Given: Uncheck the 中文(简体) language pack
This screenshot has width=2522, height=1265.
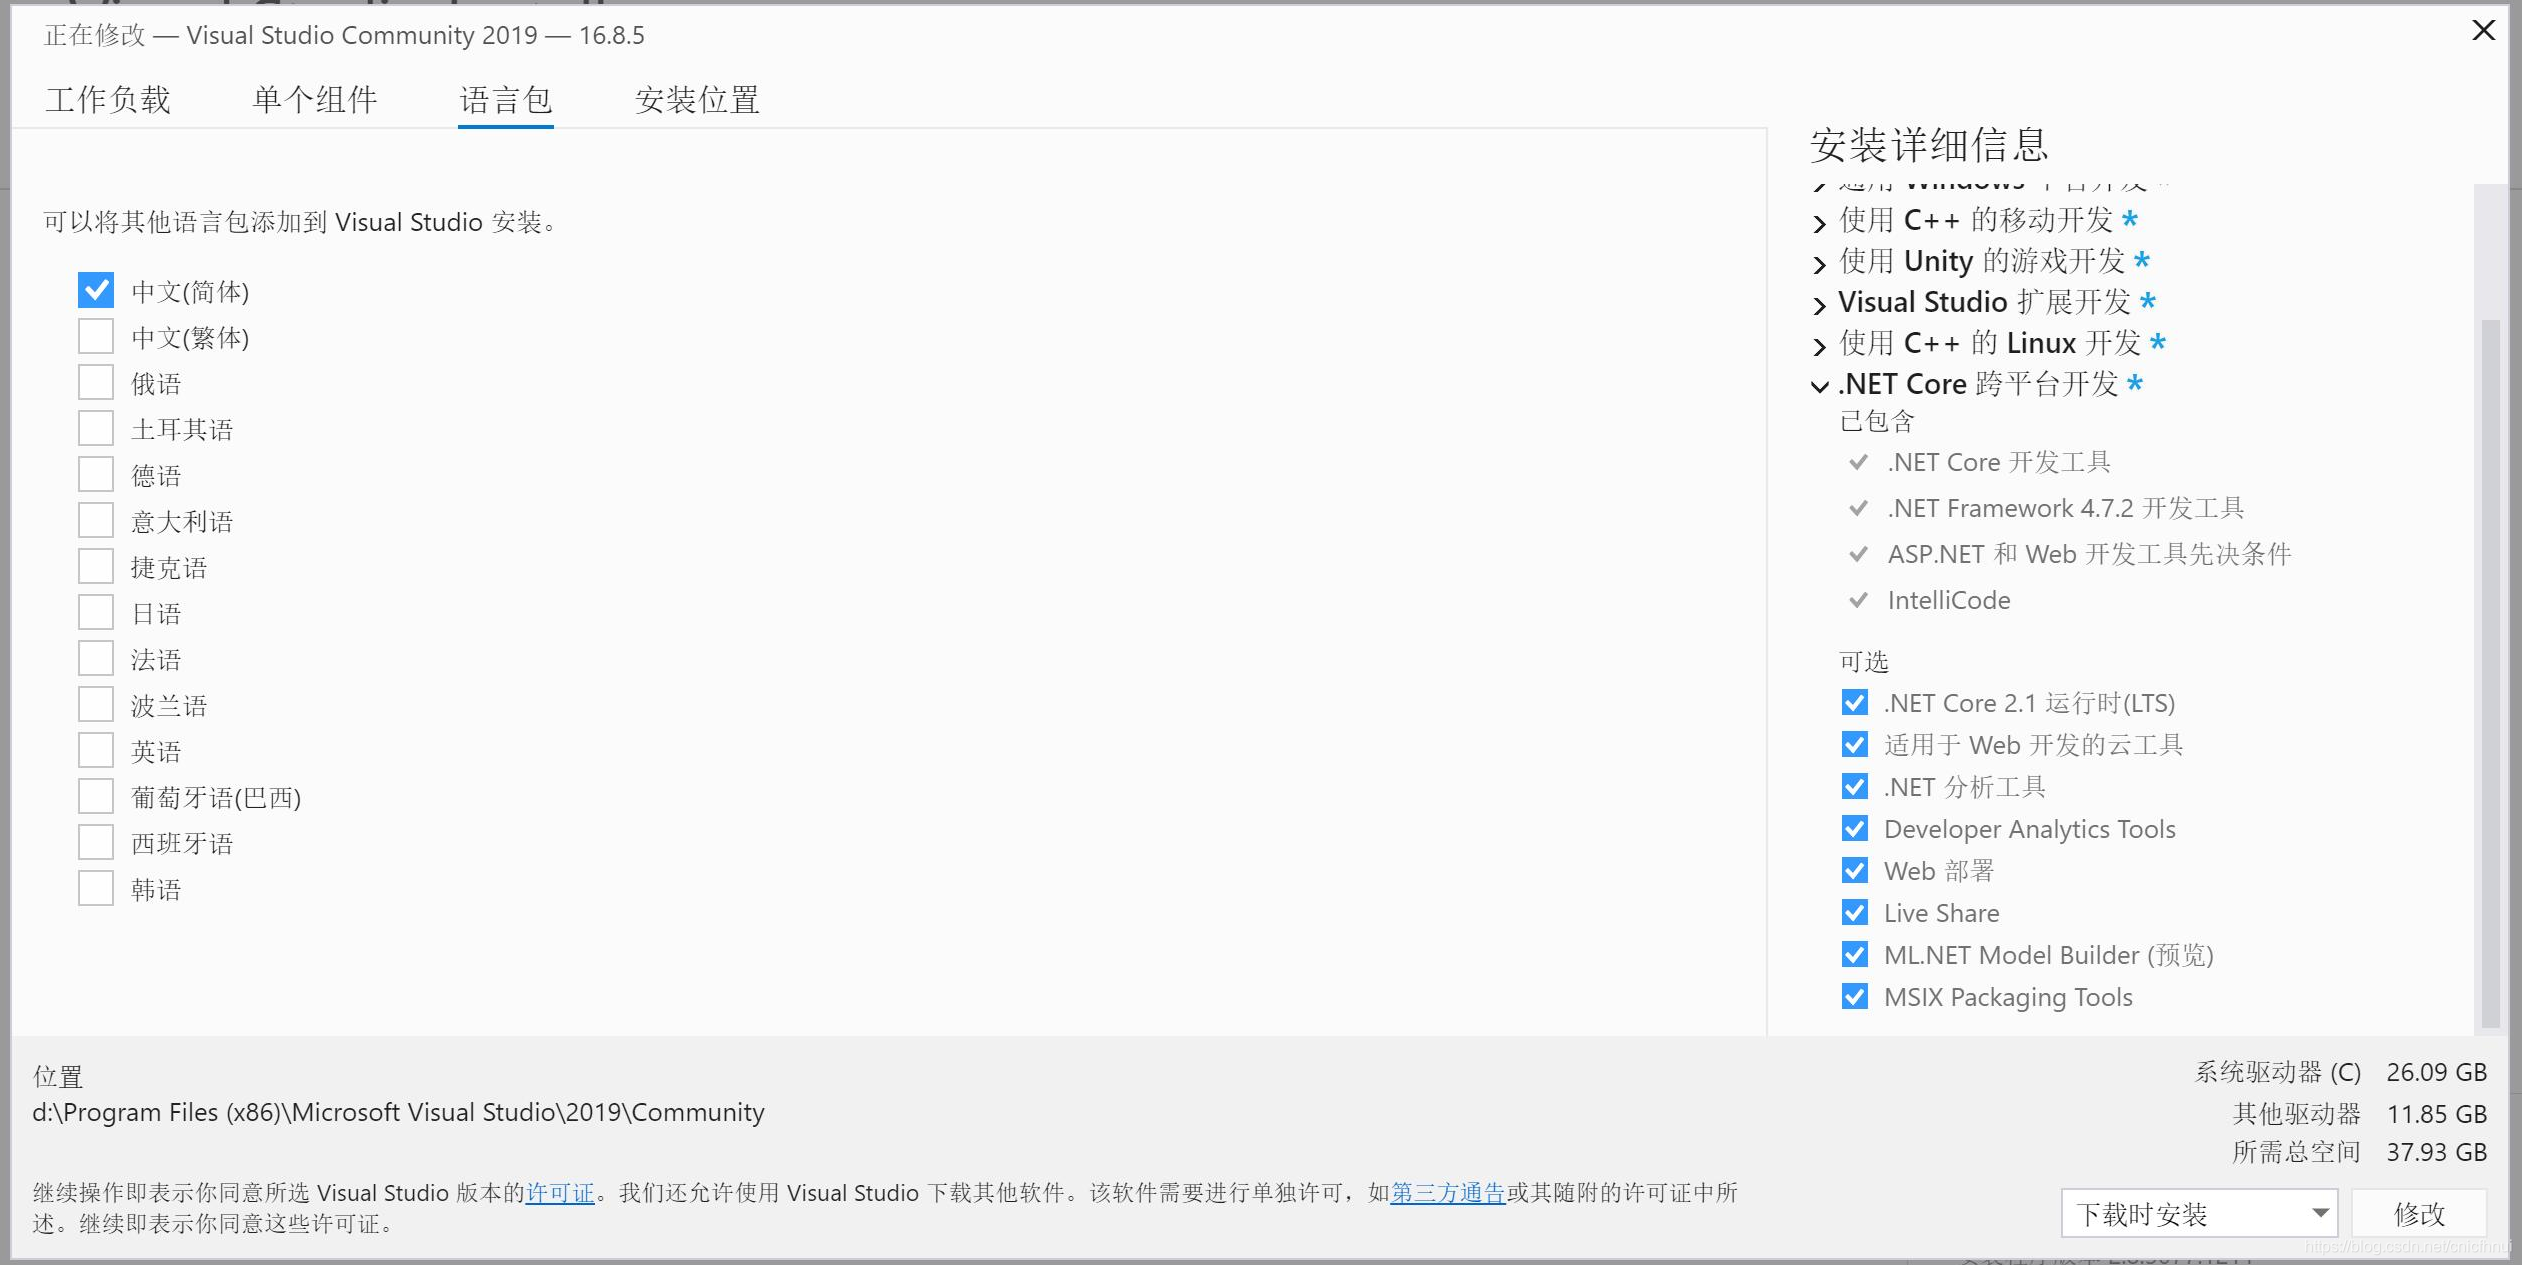Looking at the screenshot, I should pyautogui.click(x=95, y=290).
